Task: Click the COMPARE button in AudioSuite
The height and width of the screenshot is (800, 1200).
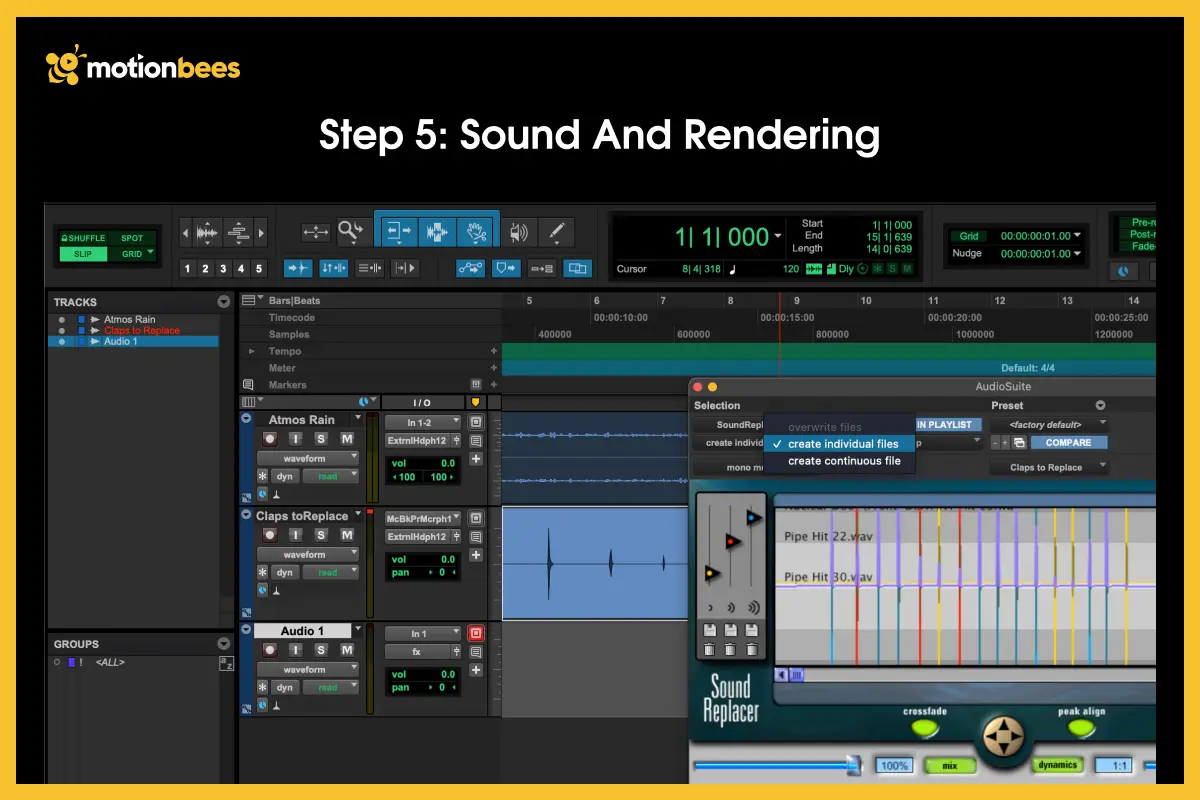Action: 1068,442
